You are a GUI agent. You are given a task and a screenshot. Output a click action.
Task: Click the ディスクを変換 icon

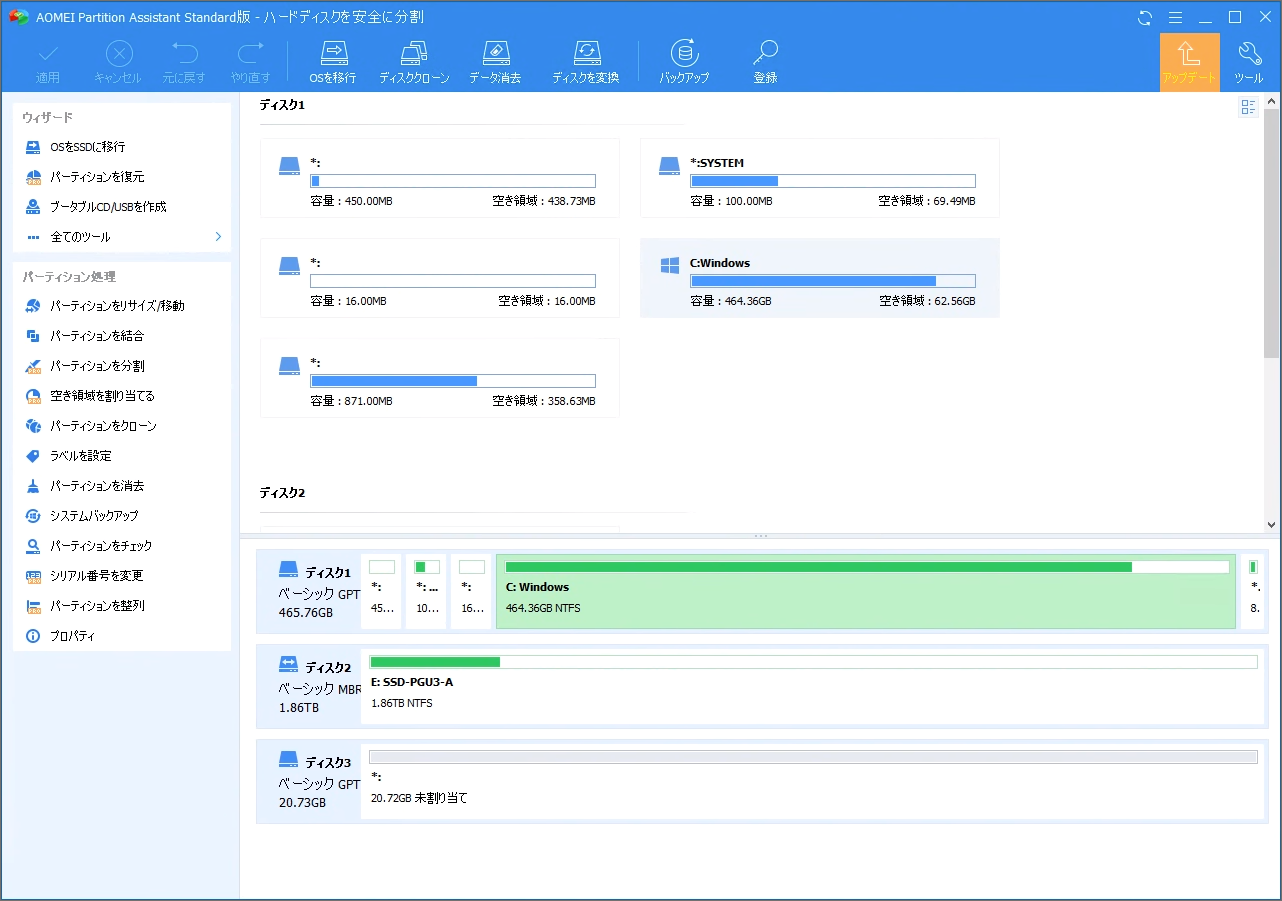point(585,62)
